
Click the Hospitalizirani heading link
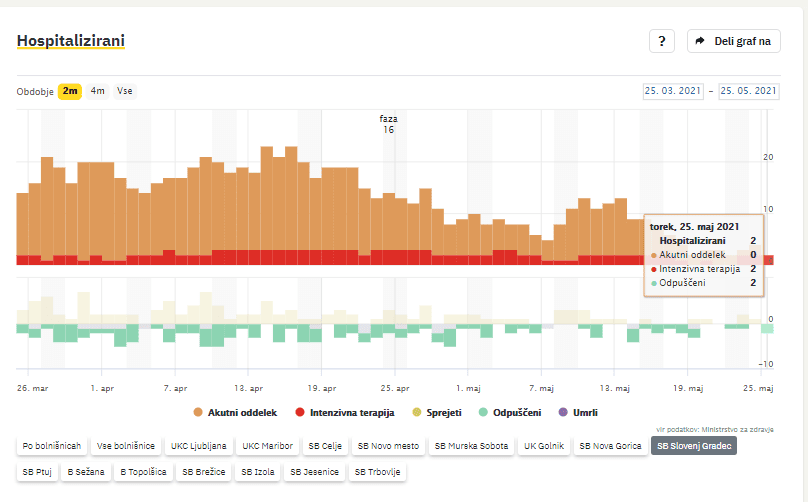pyautogui.click(x=71, y=41)
